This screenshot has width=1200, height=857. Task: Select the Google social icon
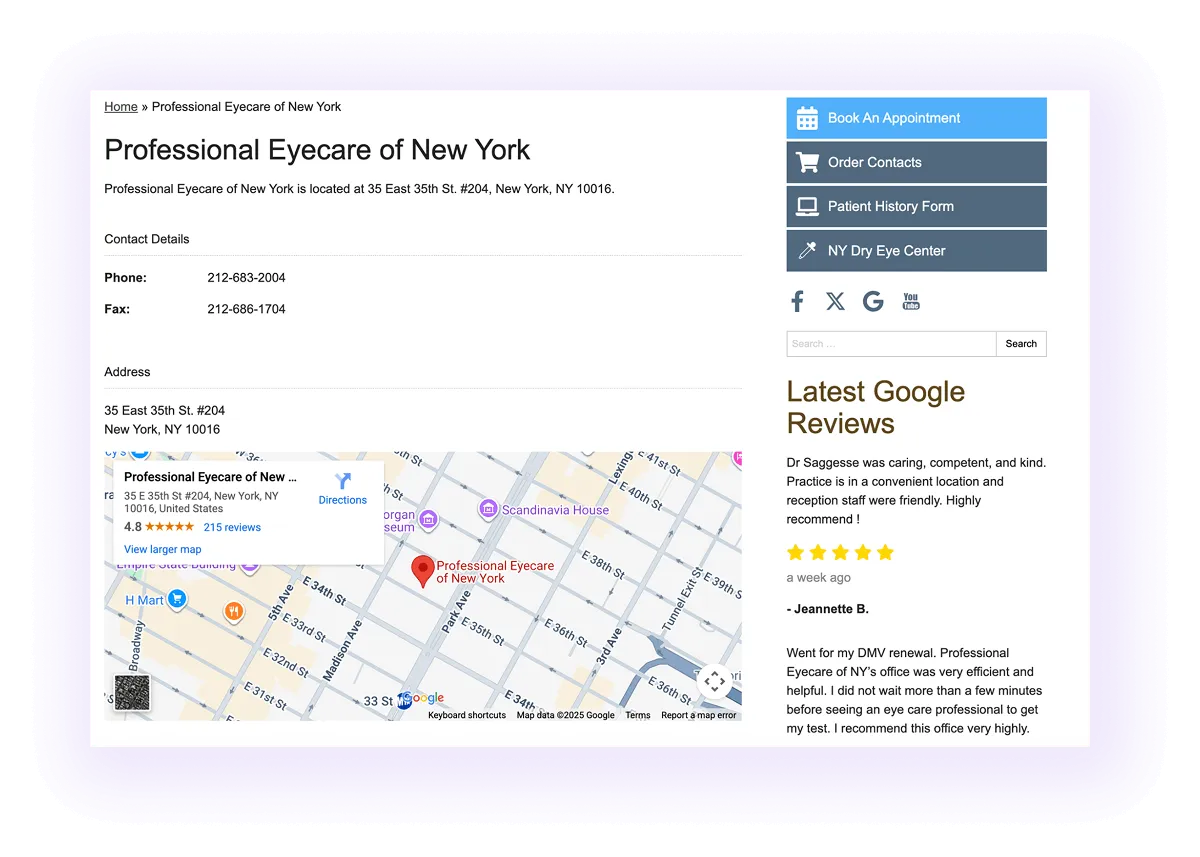[x=872, y=300]
